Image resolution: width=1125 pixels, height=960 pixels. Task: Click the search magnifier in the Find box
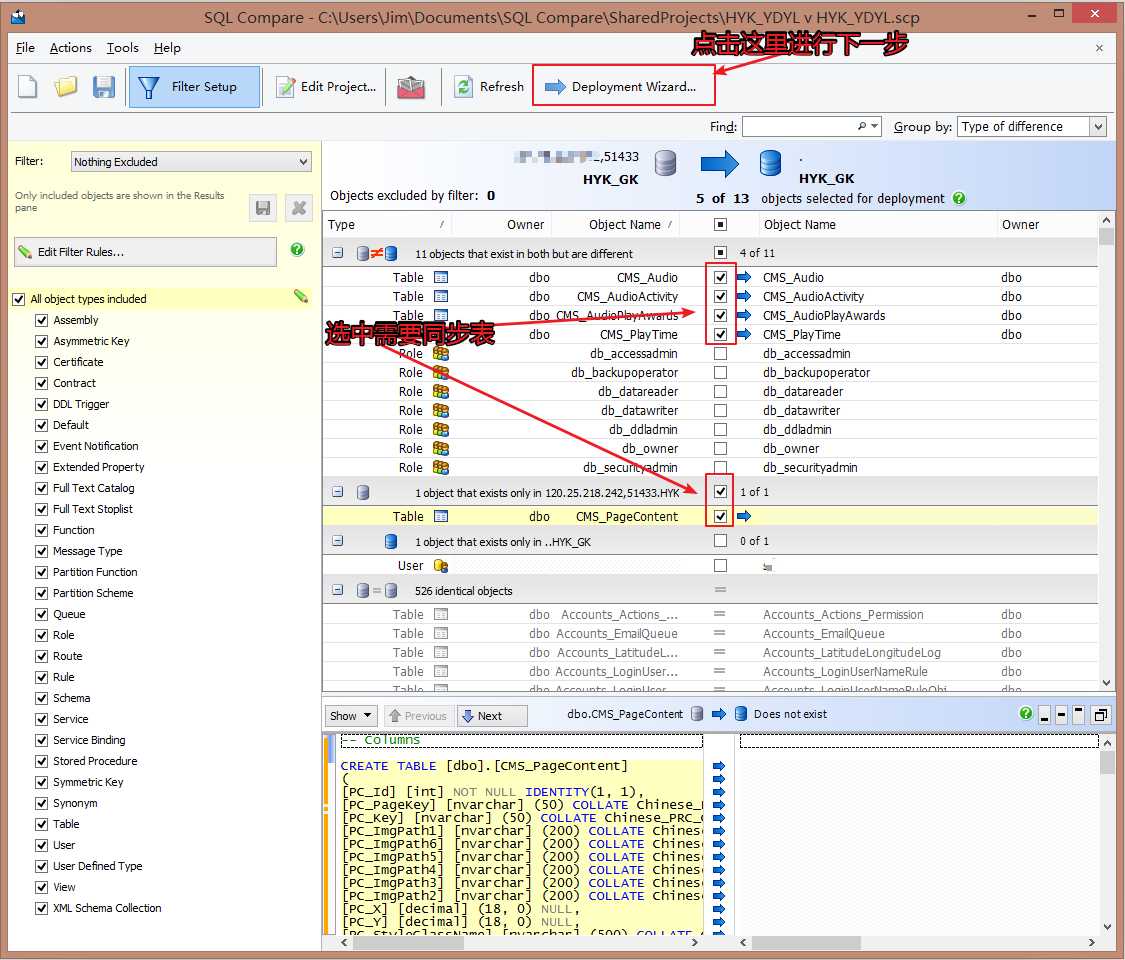click(x=862, y=126)
